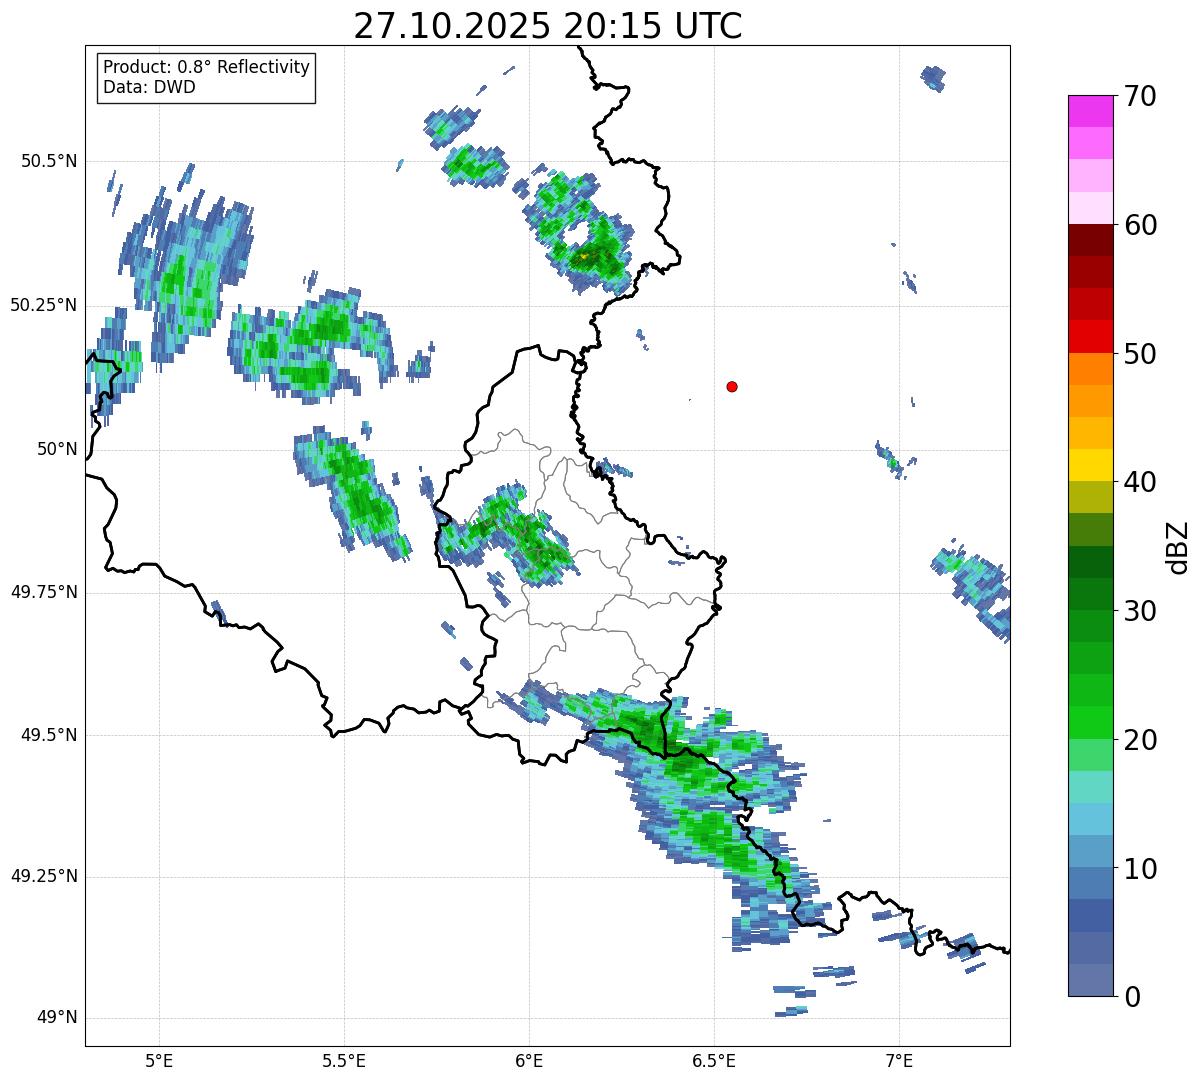Click the 5.5°E longitude label
Viewport: 1202px width, 1081px height.
344,1061
